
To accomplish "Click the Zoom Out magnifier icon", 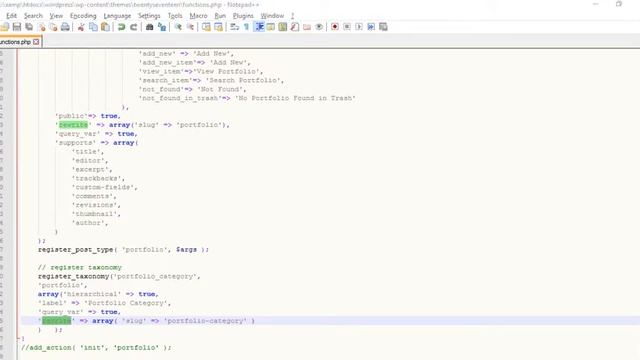I will 190,27.
